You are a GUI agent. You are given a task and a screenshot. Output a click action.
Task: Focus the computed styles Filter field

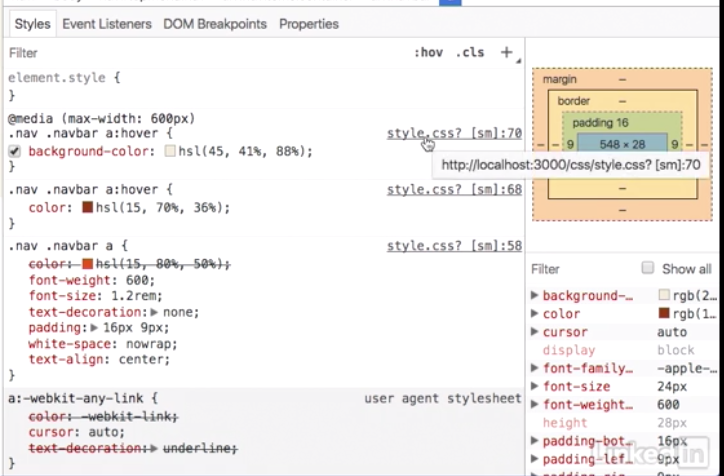click(x=583, y=269)
